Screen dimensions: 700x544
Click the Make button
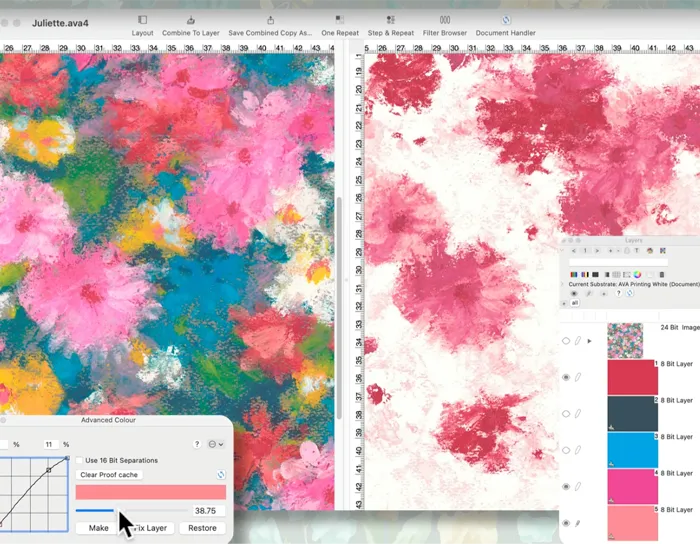pos(98,528)
